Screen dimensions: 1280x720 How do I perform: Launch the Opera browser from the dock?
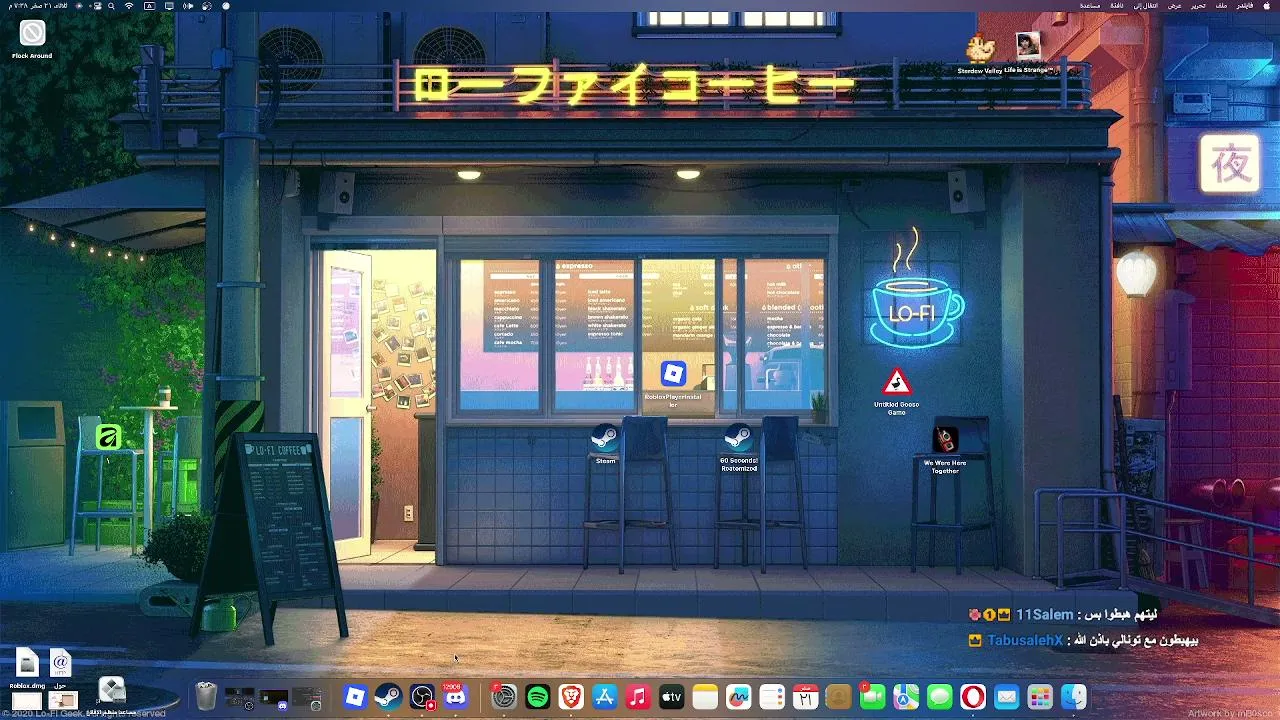[x=973, y=697]
